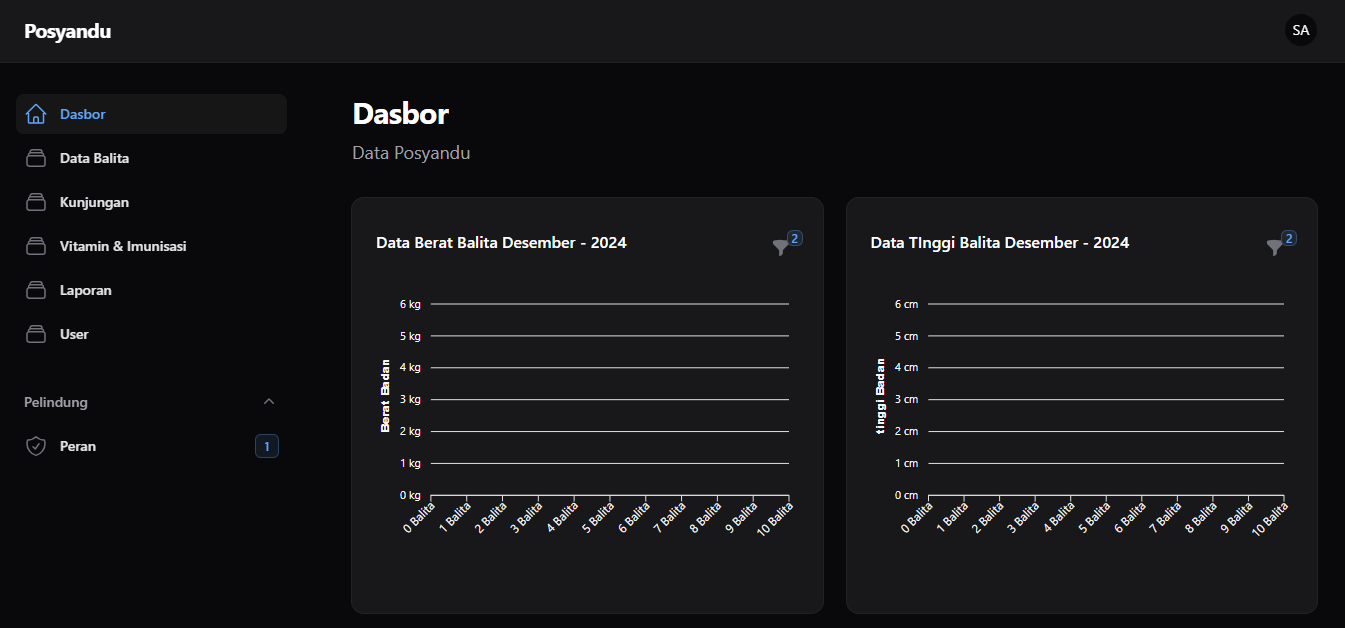This screenshot has width=1345, height=628.
Task: Open filter on Data Berat Balita chart
Action: coord(780,247)
